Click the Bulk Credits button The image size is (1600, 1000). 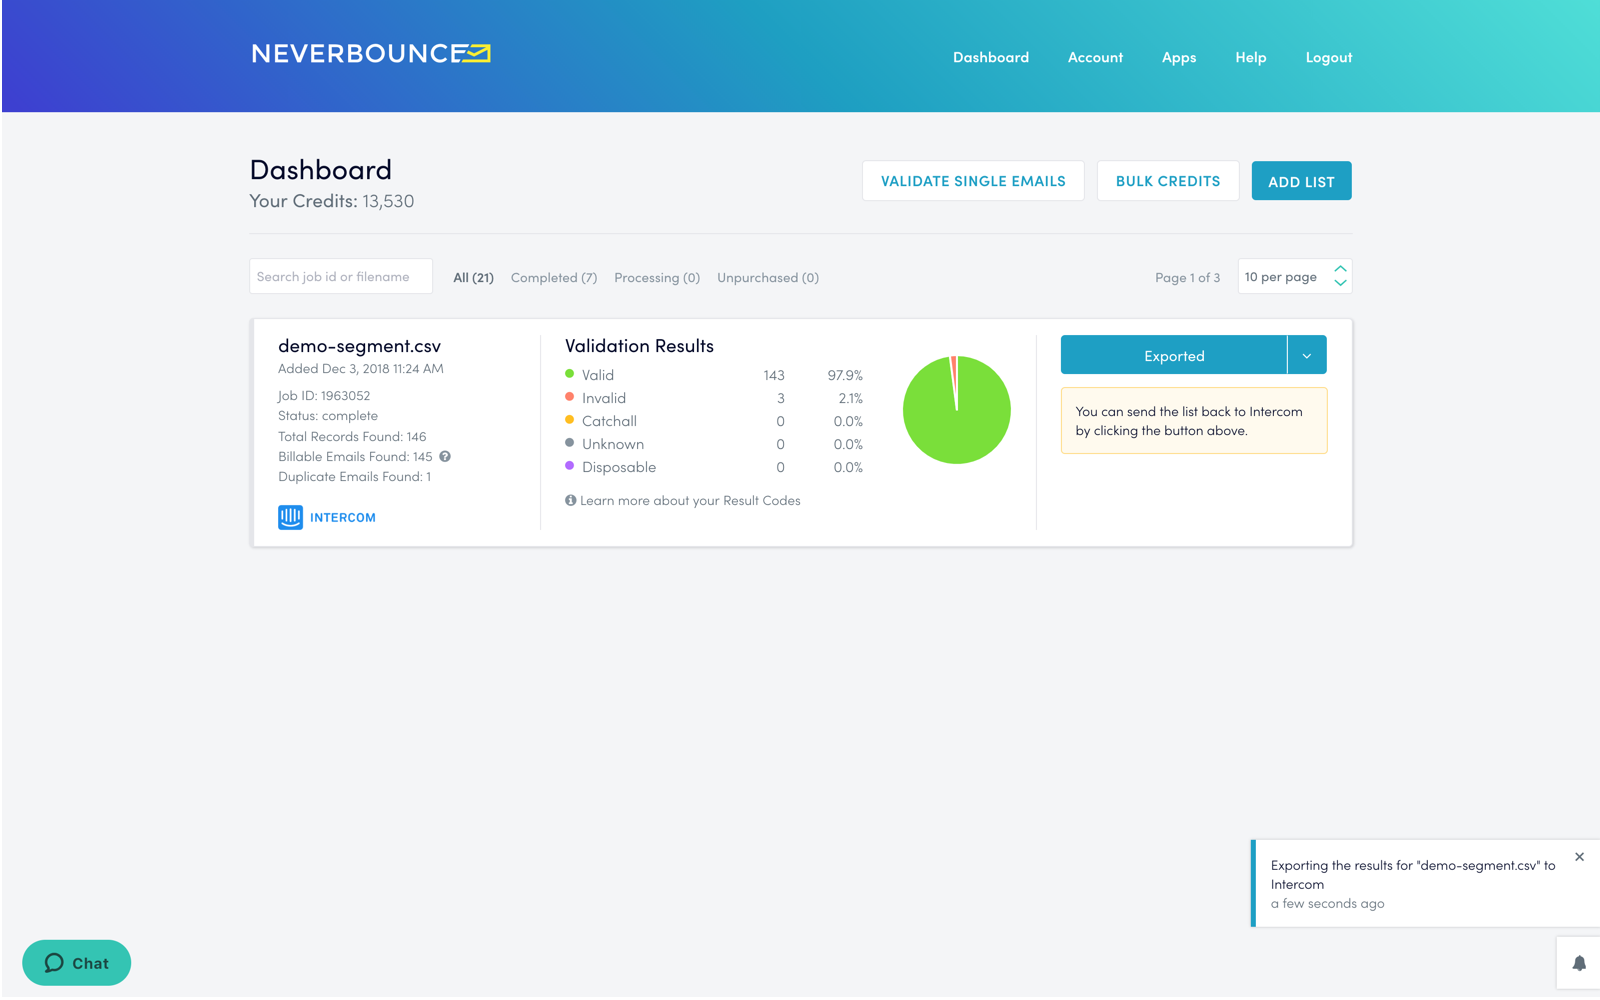click(x=1168, y=181)
